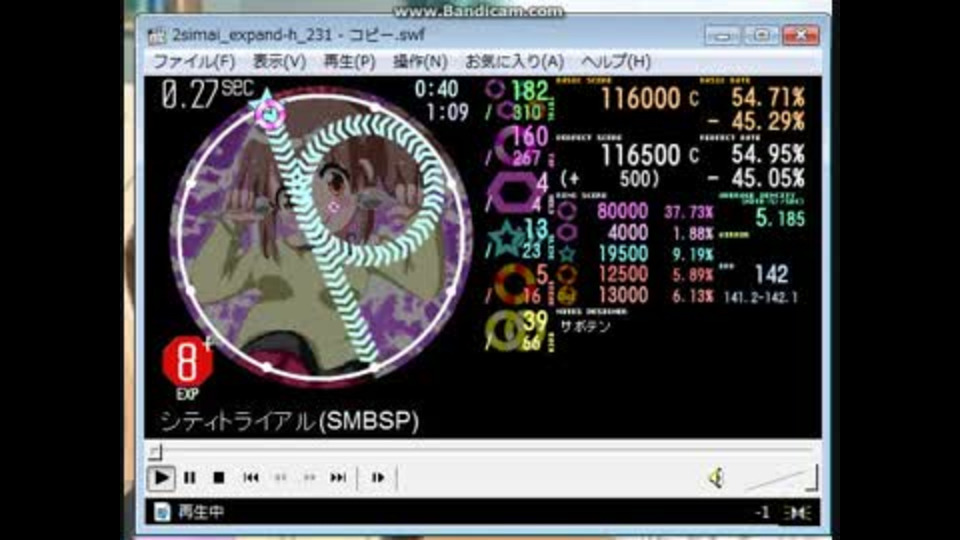
Task: Click the 116500 score value
Action: [x=640, y=155]
